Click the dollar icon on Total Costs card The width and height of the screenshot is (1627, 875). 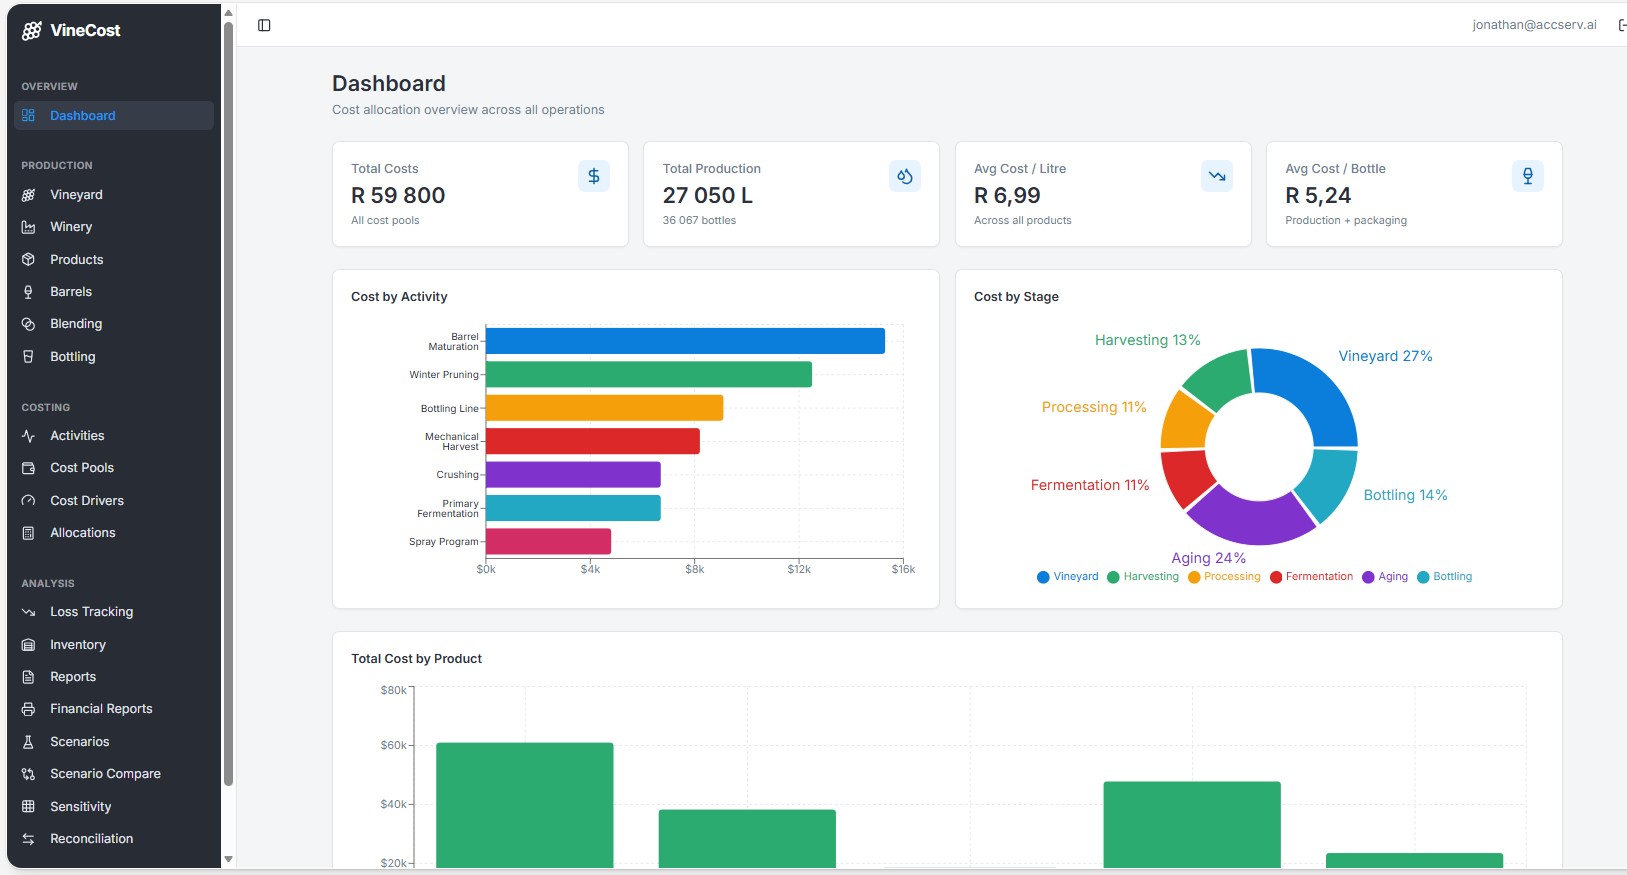pyautogui.click(x=594, y=176)
